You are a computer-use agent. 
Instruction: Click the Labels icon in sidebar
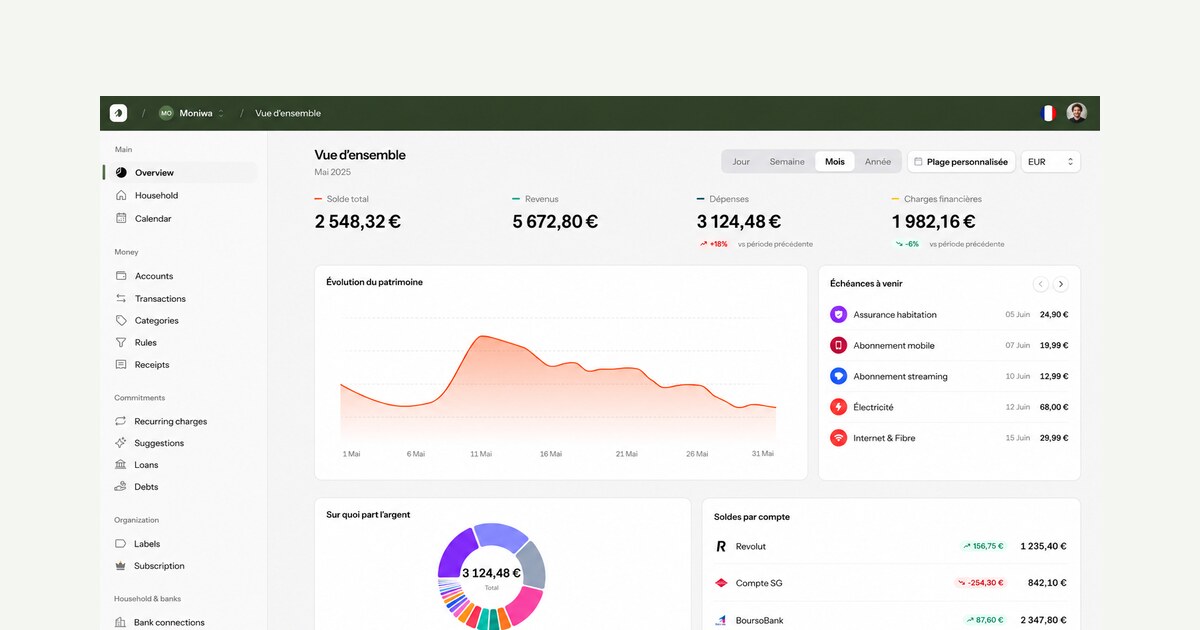121,544
